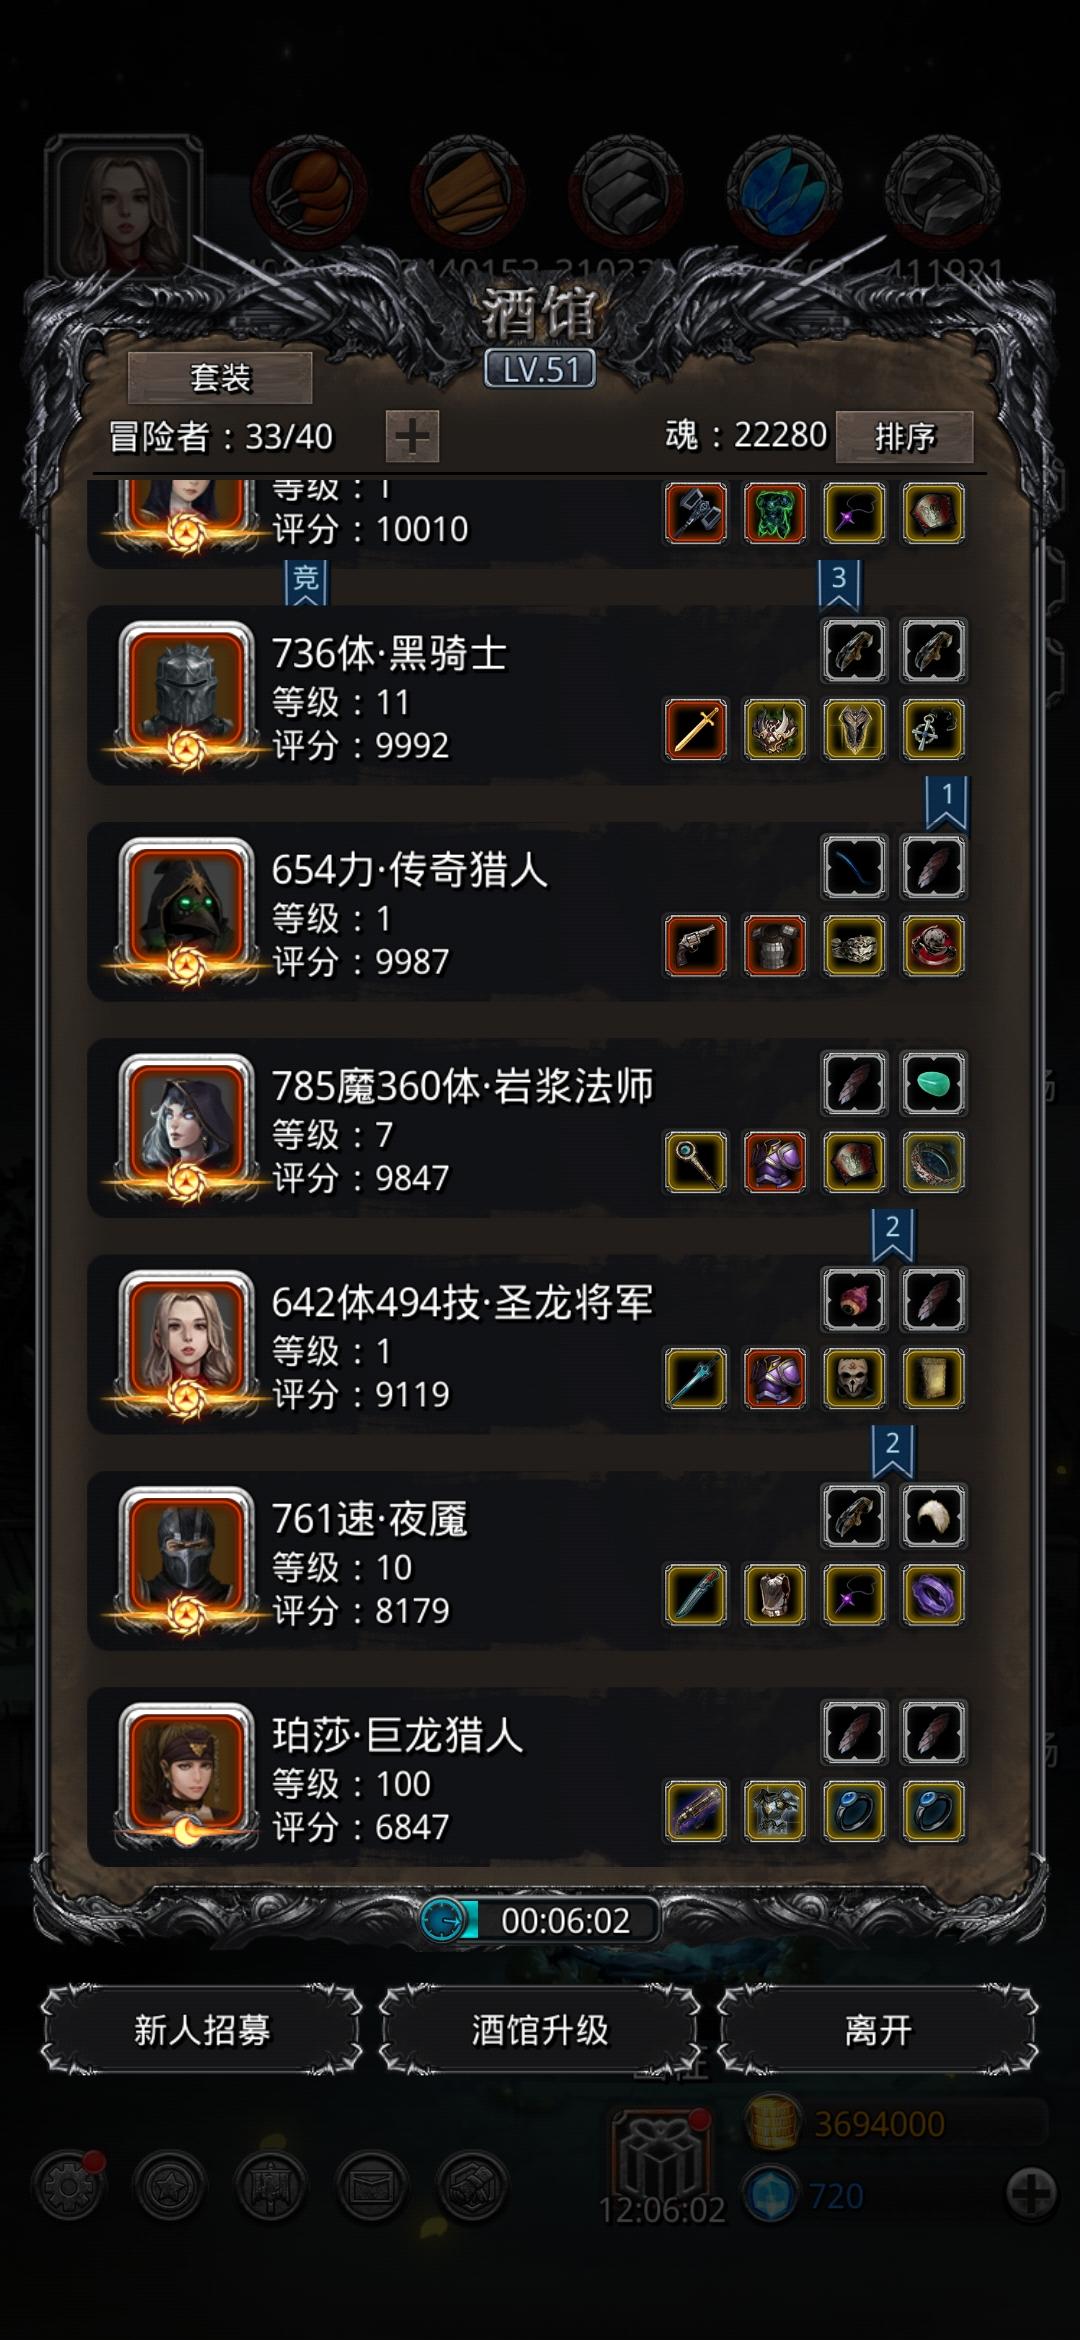The image size is (1080, 2340).
Task: Open the 套装 set tab
Action: pyautogui.click(x=220, y=378)
